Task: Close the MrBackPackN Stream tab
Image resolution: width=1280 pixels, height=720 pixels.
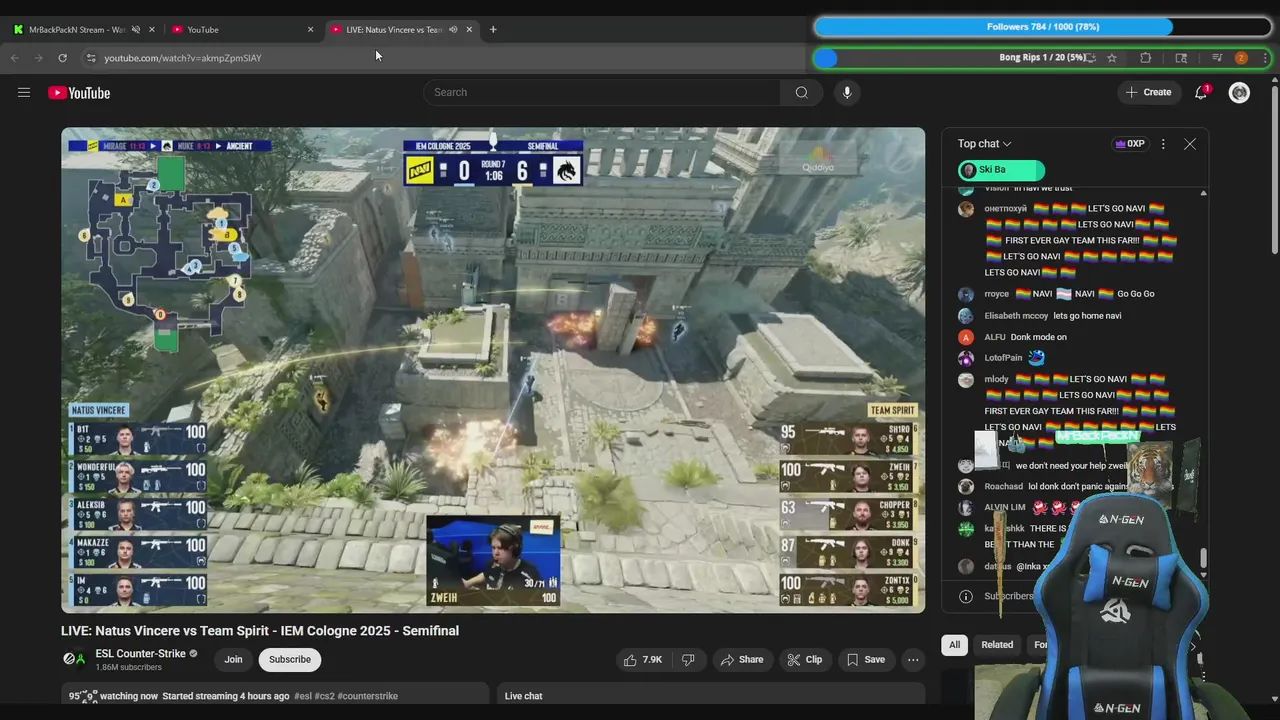Action: [152, 29]
